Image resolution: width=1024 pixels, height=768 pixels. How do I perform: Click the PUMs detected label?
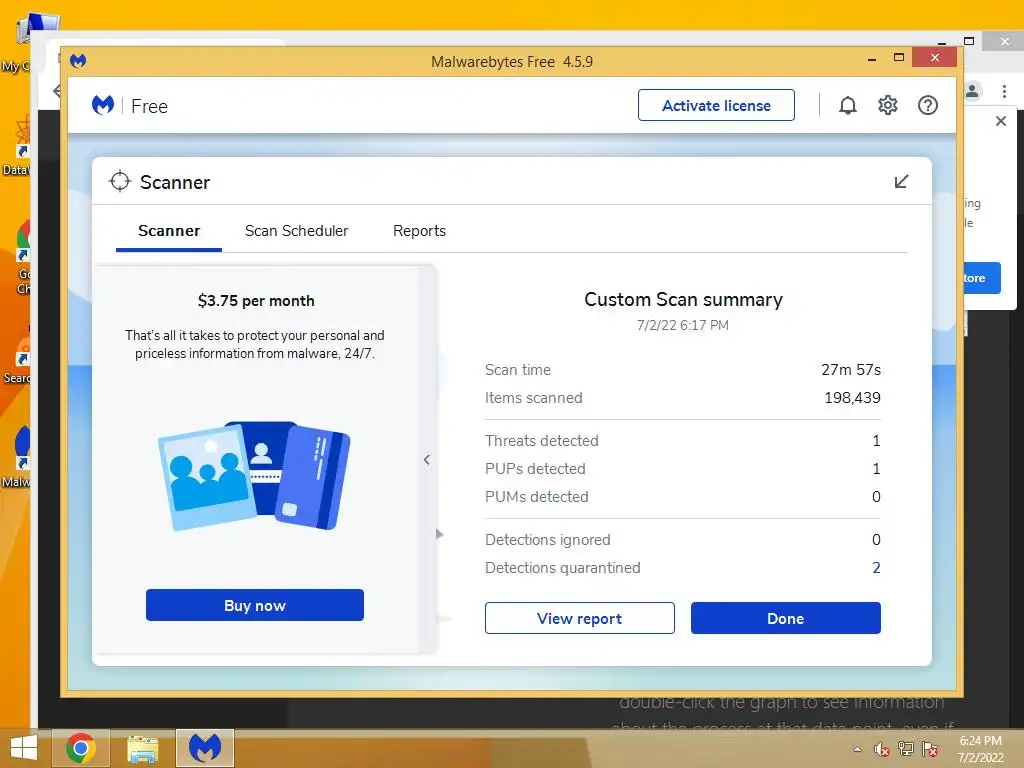point(536,497)
